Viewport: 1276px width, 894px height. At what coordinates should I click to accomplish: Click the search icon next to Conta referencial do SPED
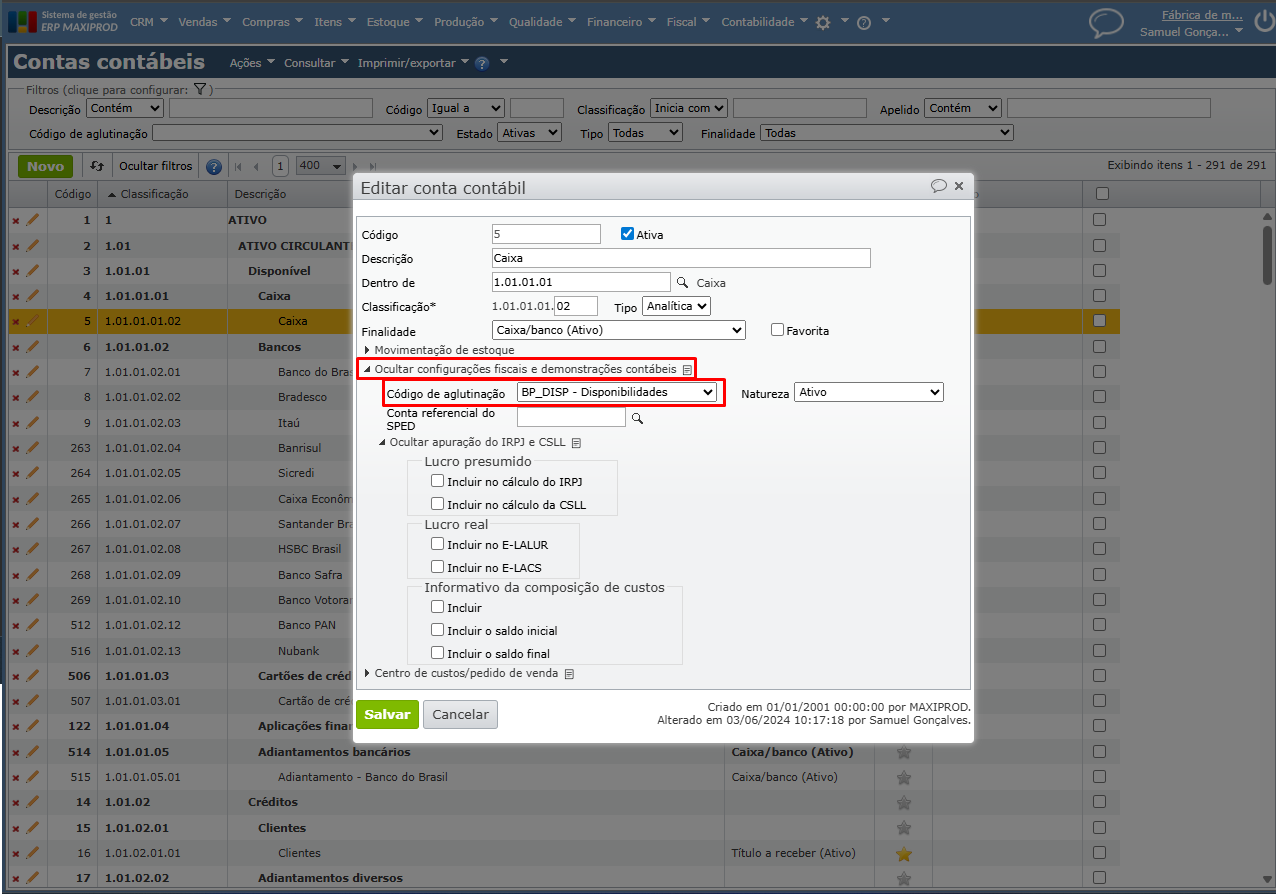(636, 418)
